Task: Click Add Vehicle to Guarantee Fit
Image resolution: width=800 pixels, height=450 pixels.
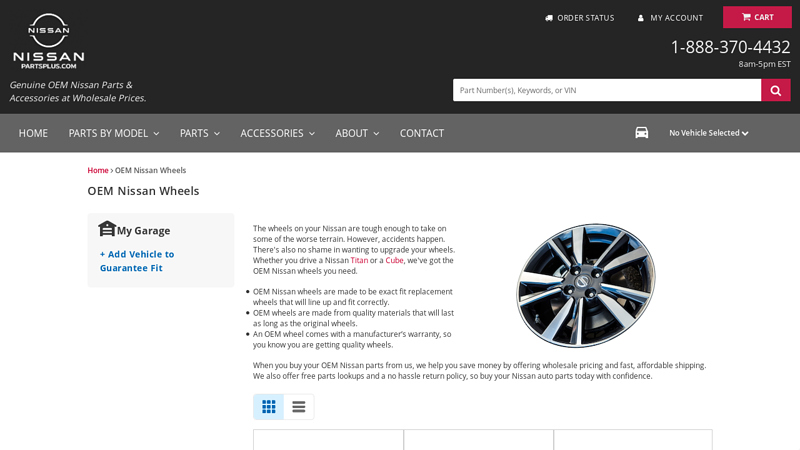Action: [x=137, y=261]
